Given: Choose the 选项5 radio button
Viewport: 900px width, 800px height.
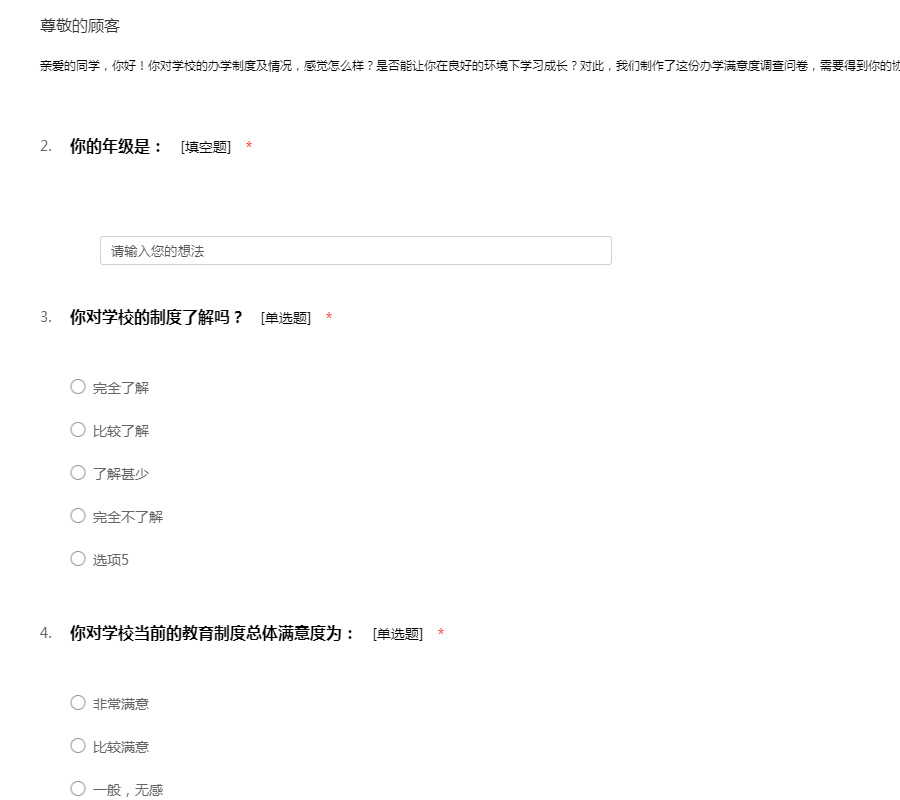Looking at the screenshot, I should pos(78,559).
